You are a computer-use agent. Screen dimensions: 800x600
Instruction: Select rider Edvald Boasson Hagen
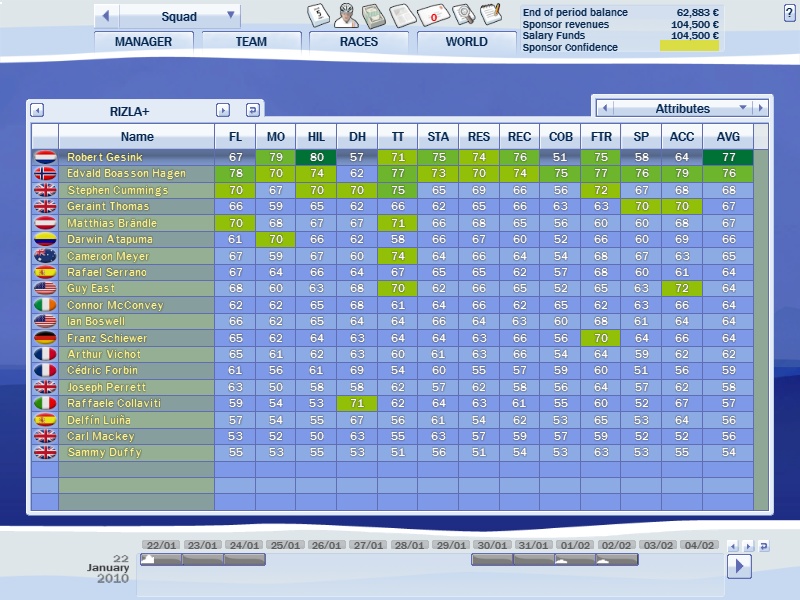[x=126, y=174]
